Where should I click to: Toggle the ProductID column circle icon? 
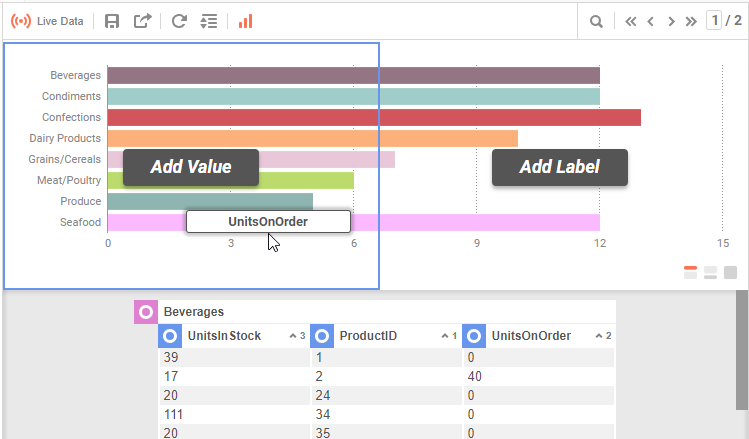(322, 336)
